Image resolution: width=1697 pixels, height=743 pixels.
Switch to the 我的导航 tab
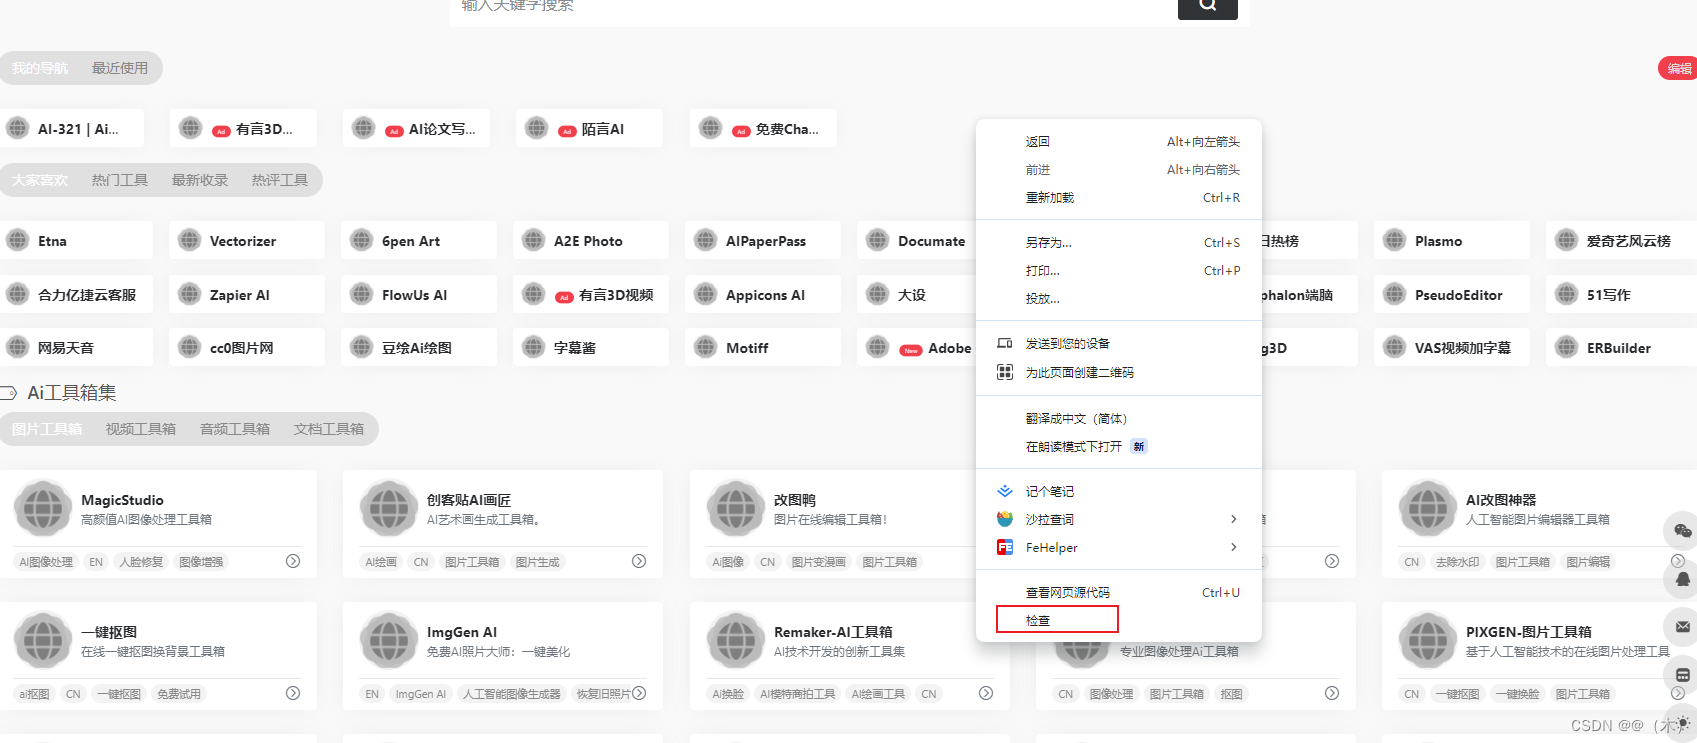[40, 68]
